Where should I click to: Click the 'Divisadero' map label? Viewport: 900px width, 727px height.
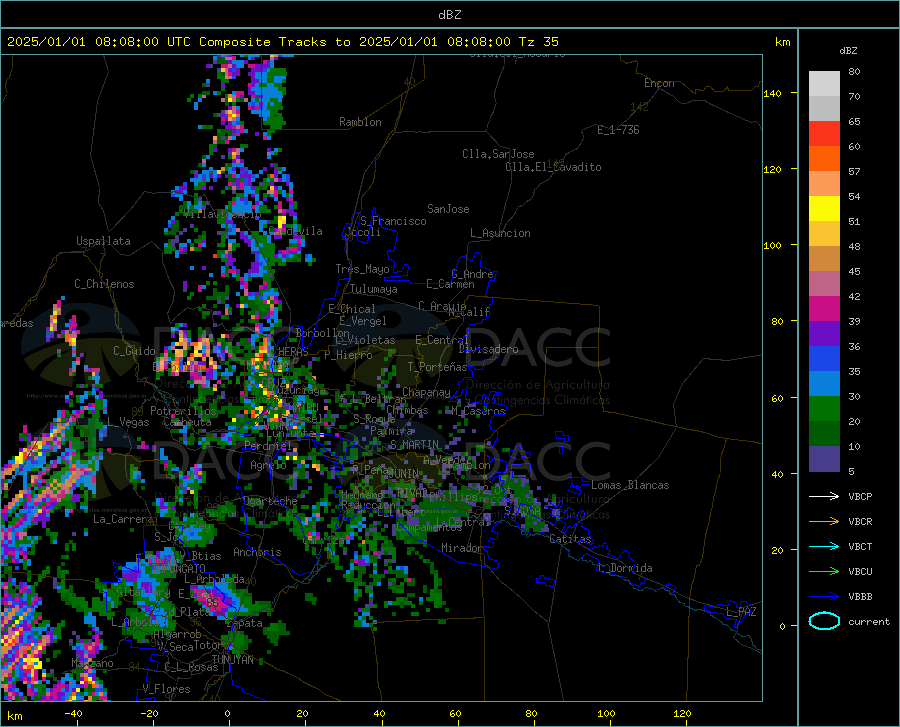point(488,349)
